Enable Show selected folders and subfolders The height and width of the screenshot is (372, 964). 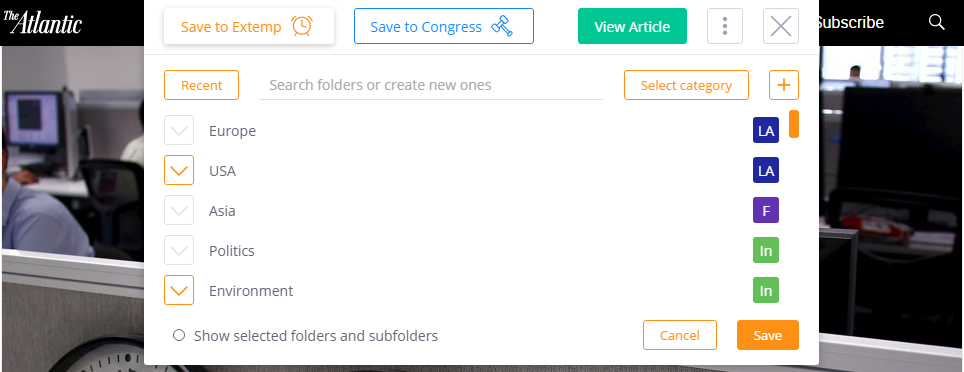coord(179,336)
